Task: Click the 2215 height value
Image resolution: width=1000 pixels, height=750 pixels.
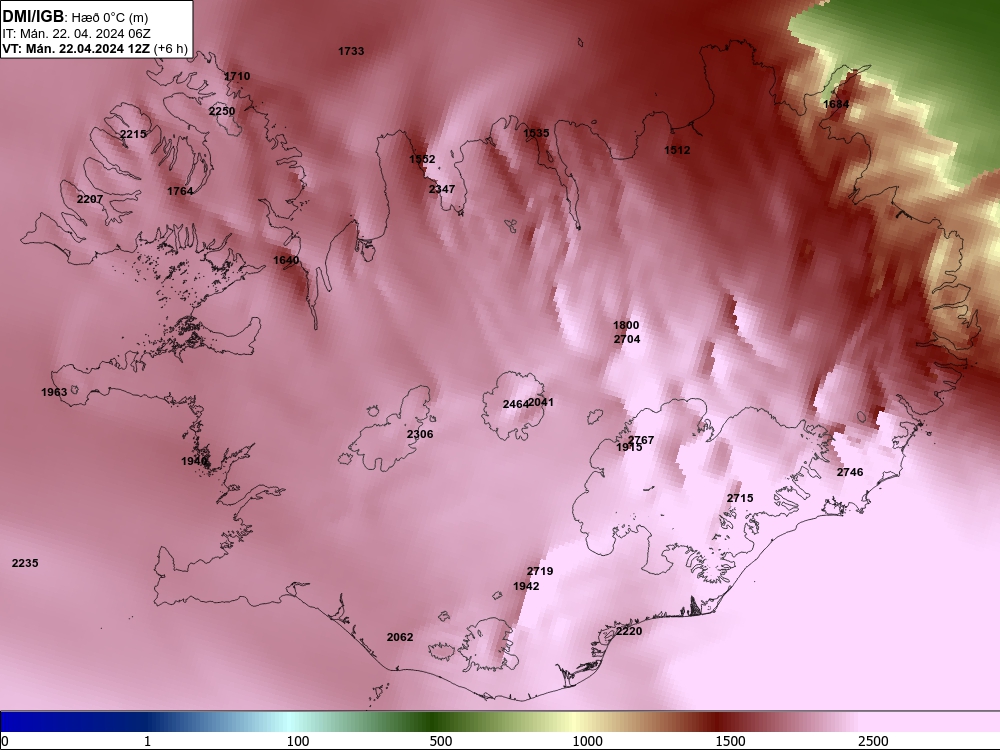Action: tap(133, 134)
